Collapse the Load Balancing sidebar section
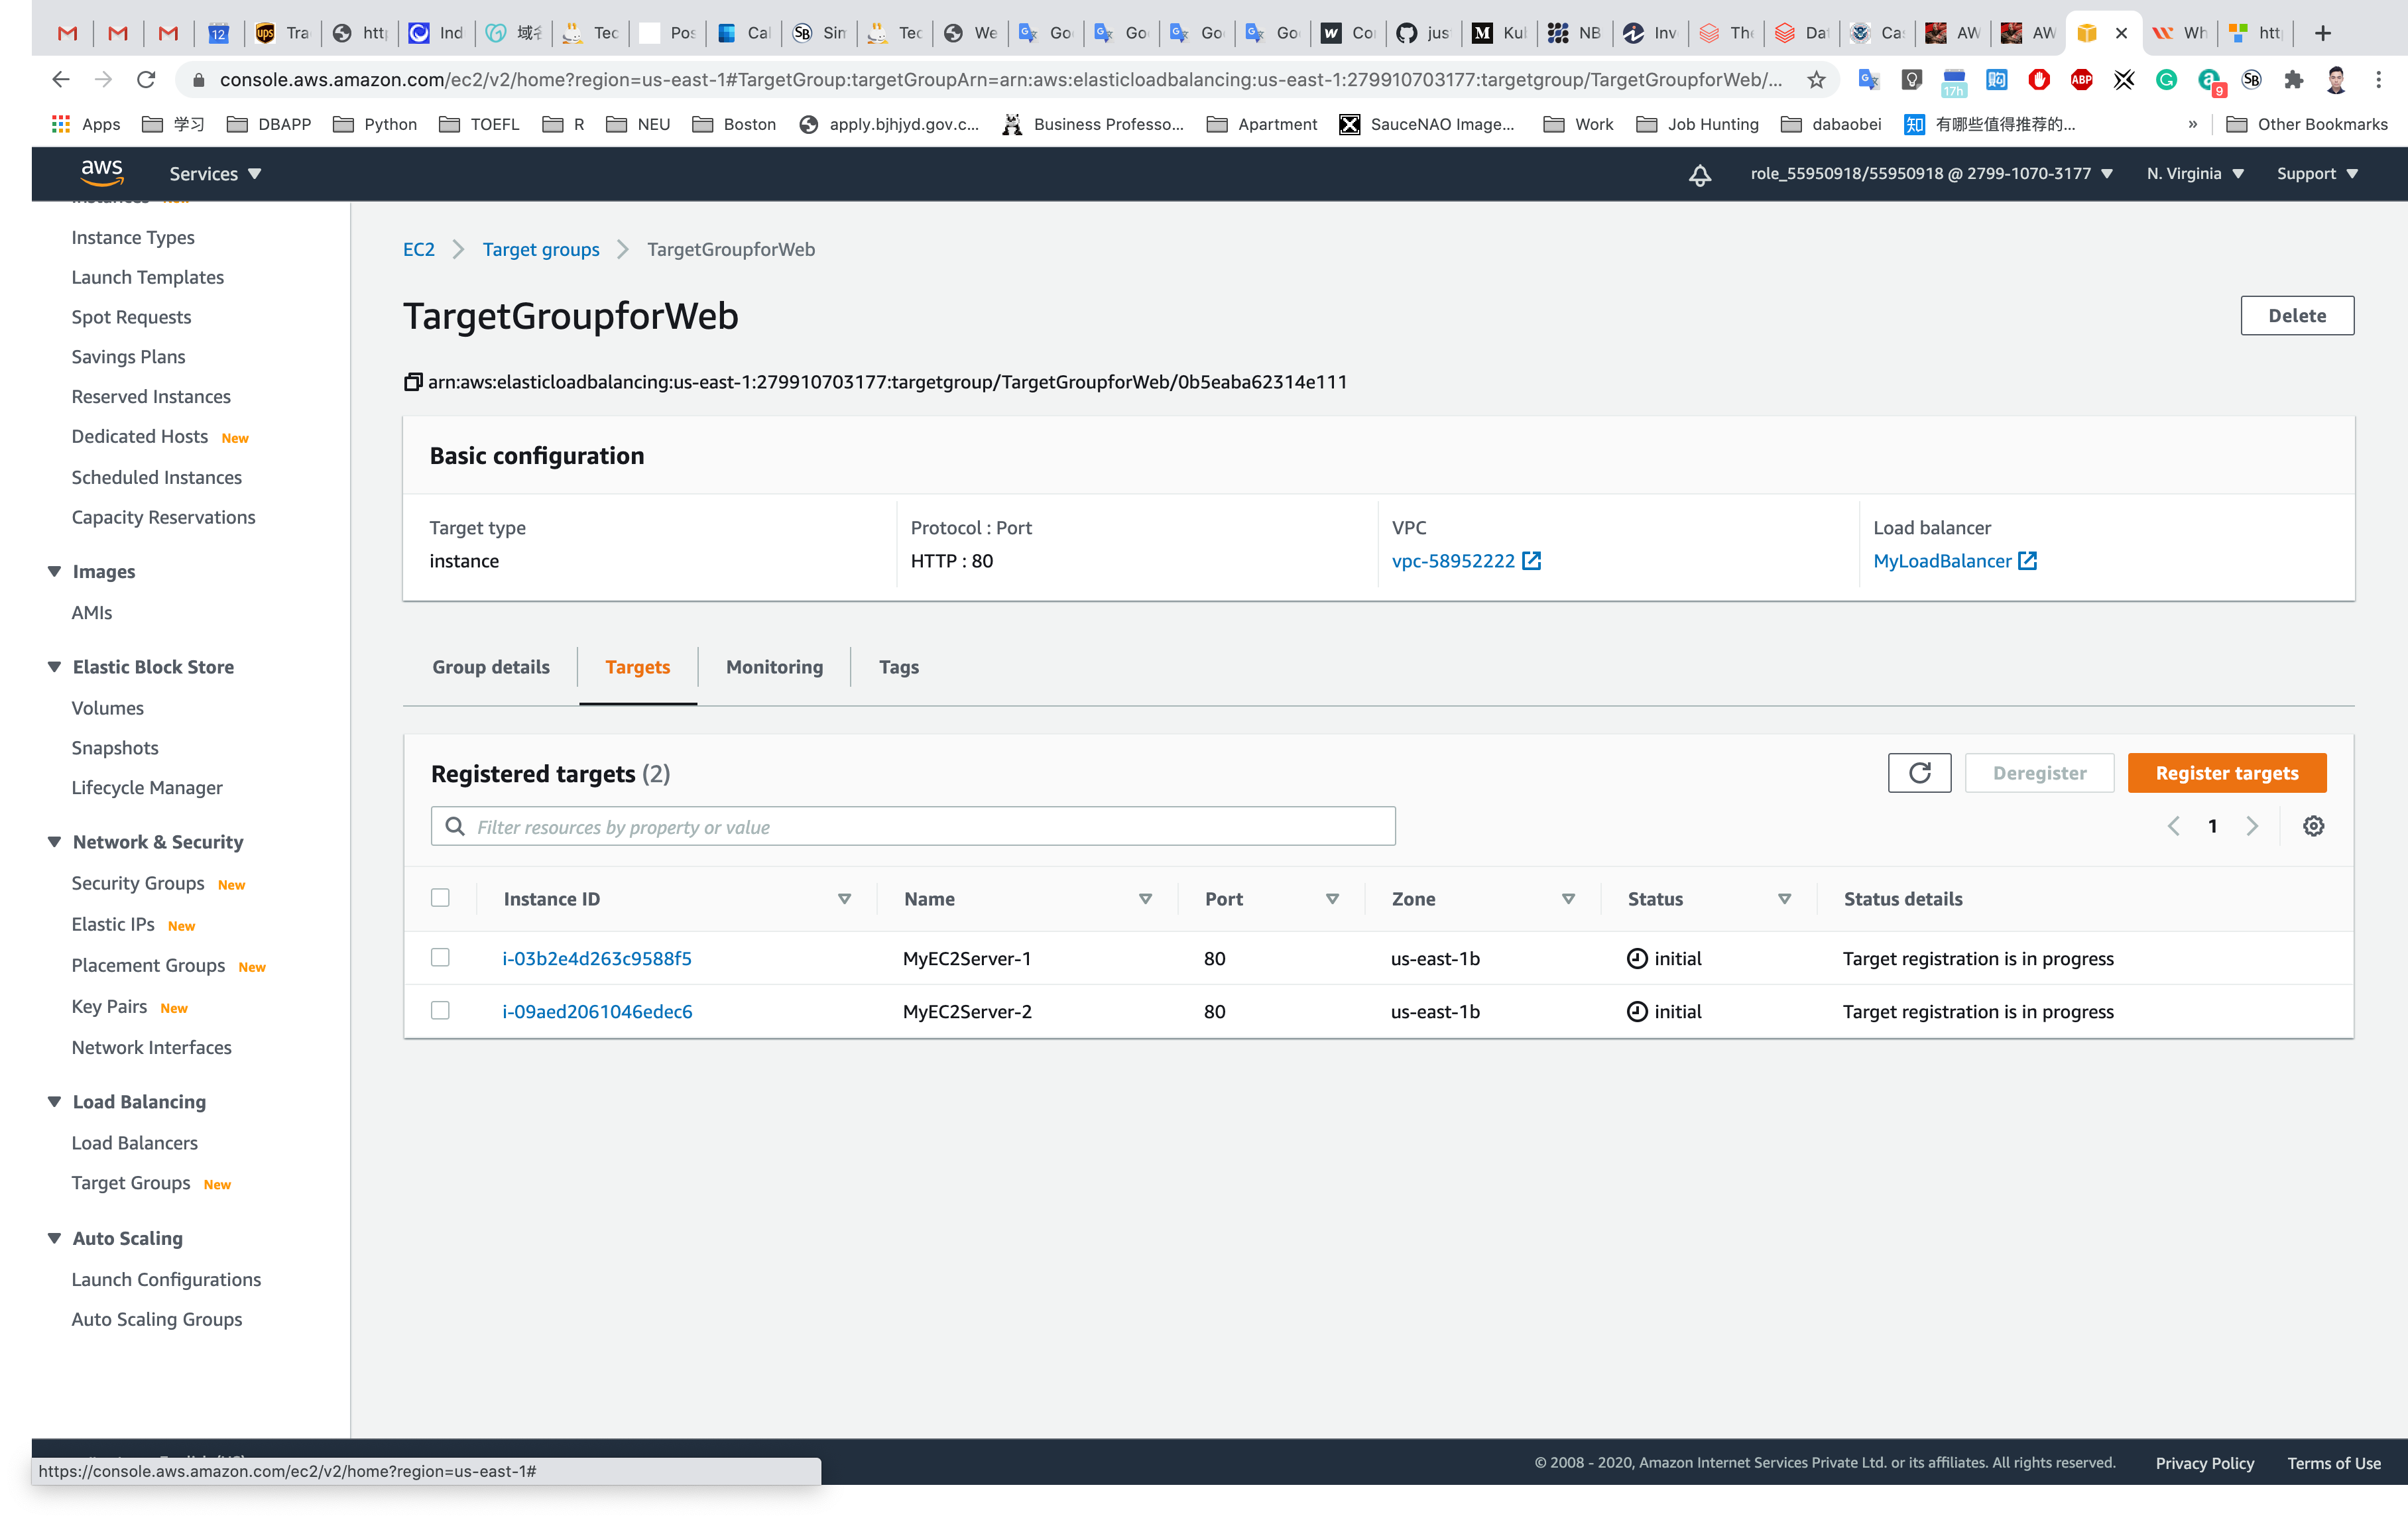2408x1522 pixels. (55, 1102)
